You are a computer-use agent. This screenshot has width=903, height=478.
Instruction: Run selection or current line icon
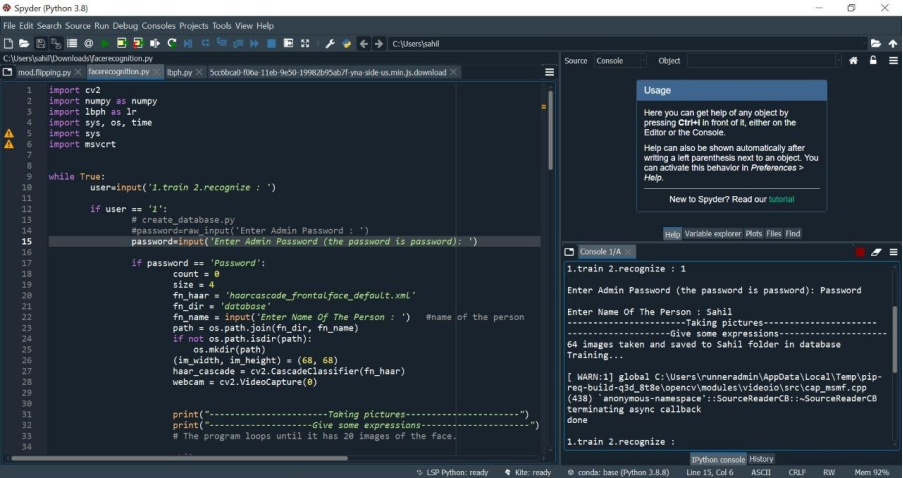point(155,43)
